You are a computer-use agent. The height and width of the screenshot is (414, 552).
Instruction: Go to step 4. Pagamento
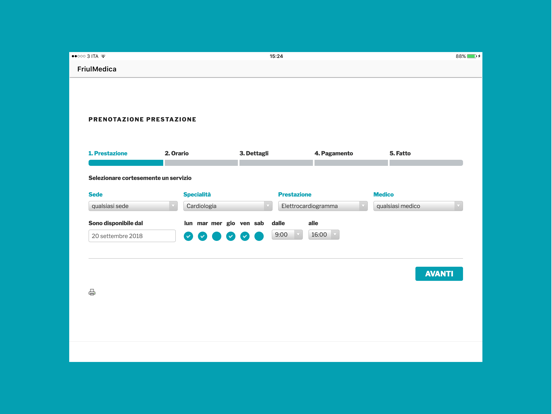click(x=334, y=153)
